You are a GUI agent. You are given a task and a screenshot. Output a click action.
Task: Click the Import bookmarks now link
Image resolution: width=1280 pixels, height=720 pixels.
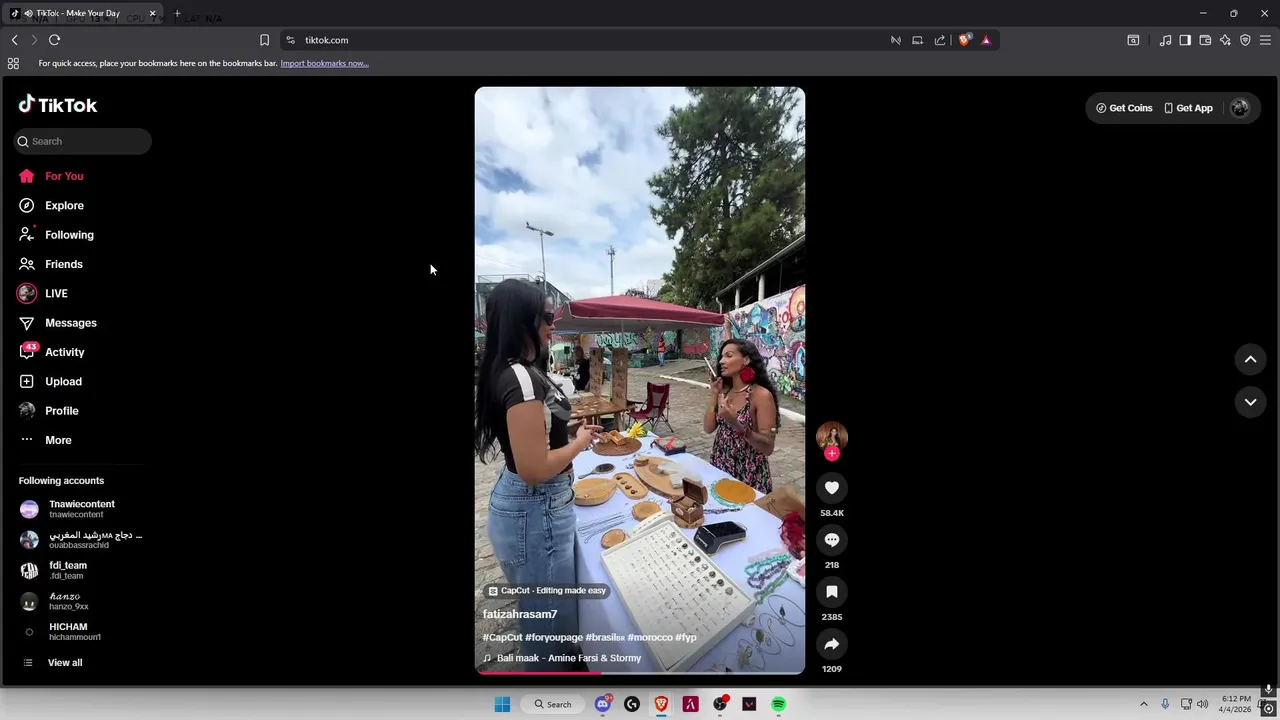tap(324, 63)
